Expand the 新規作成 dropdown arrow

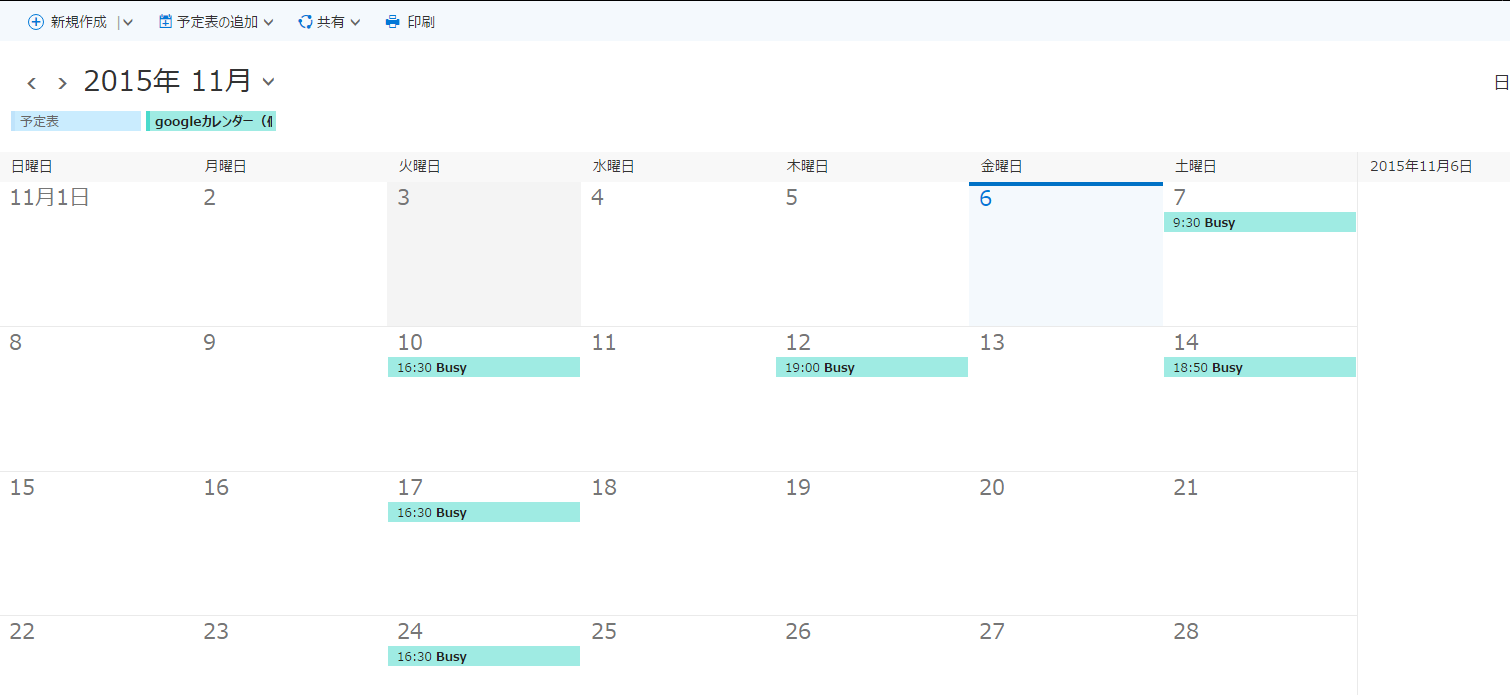(x=127, y=22)
